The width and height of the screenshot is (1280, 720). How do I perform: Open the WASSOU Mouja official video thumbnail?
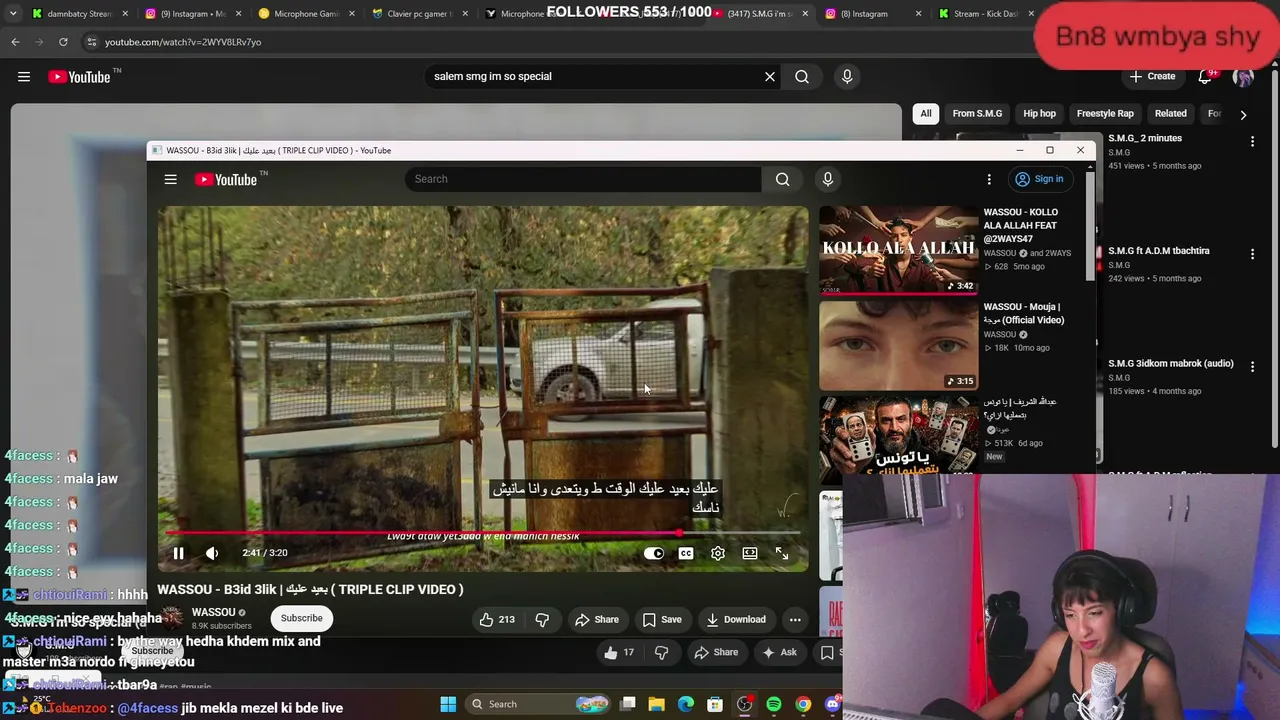[899, 345]
